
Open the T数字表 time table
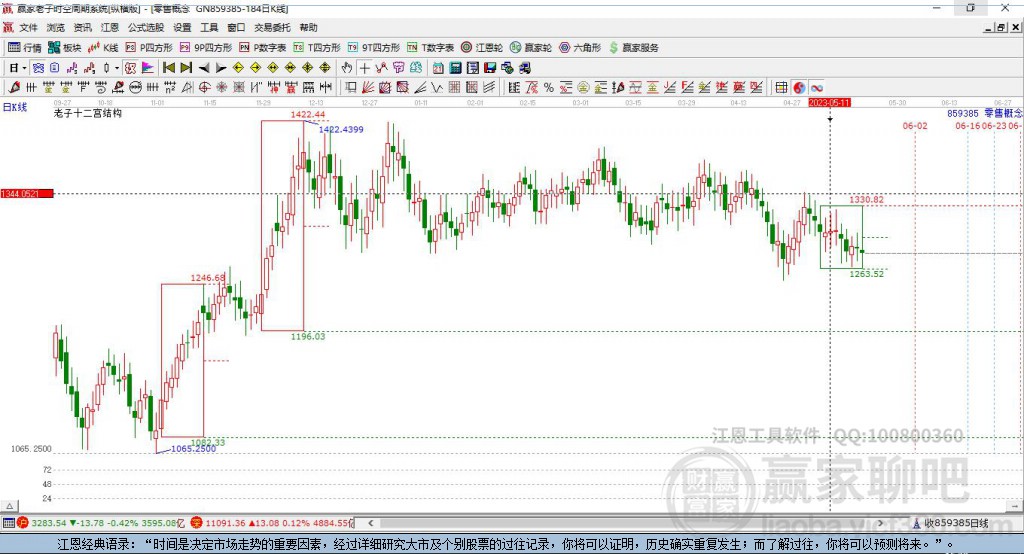(x=430, y=48)
